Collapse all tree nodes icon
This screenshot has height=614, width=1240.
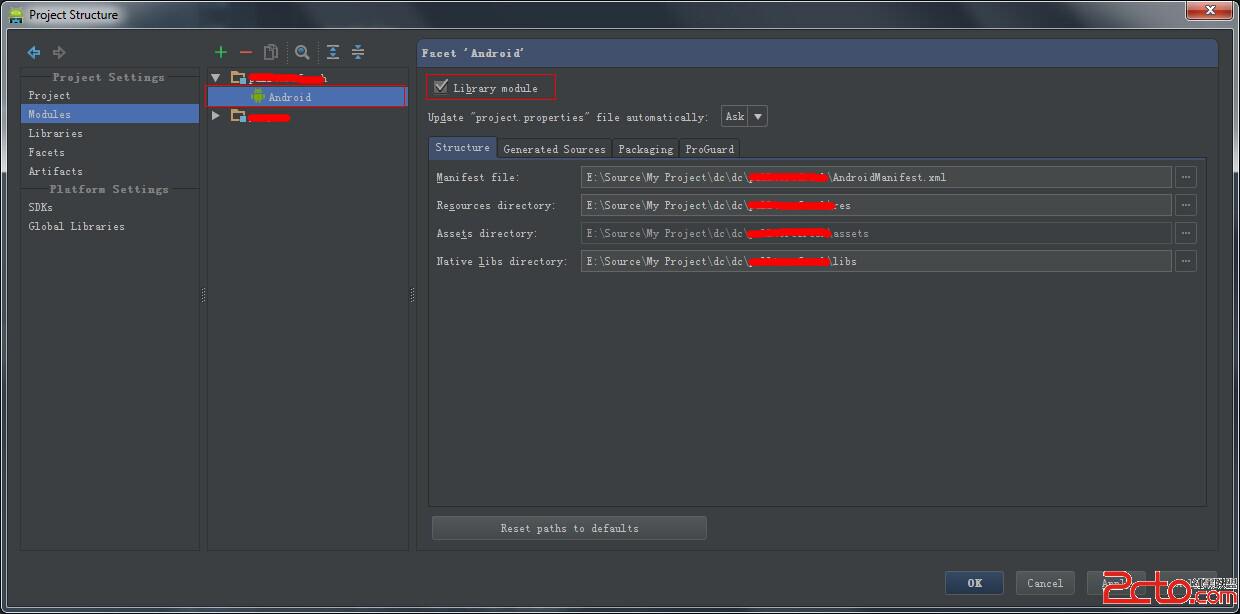[358, 52]
